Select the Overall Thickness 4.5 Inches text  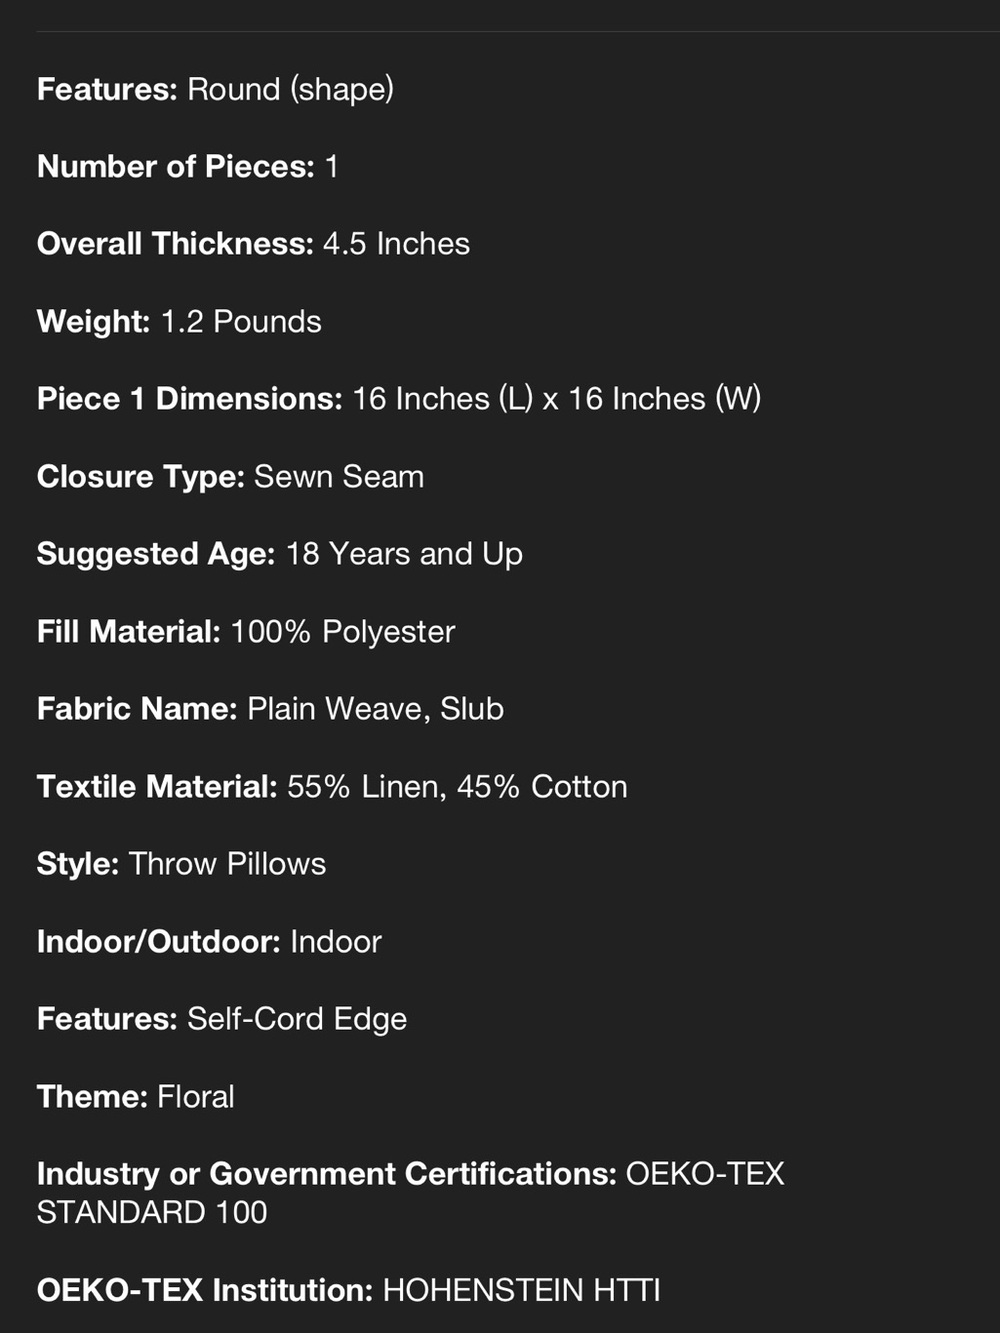(253, 244)
